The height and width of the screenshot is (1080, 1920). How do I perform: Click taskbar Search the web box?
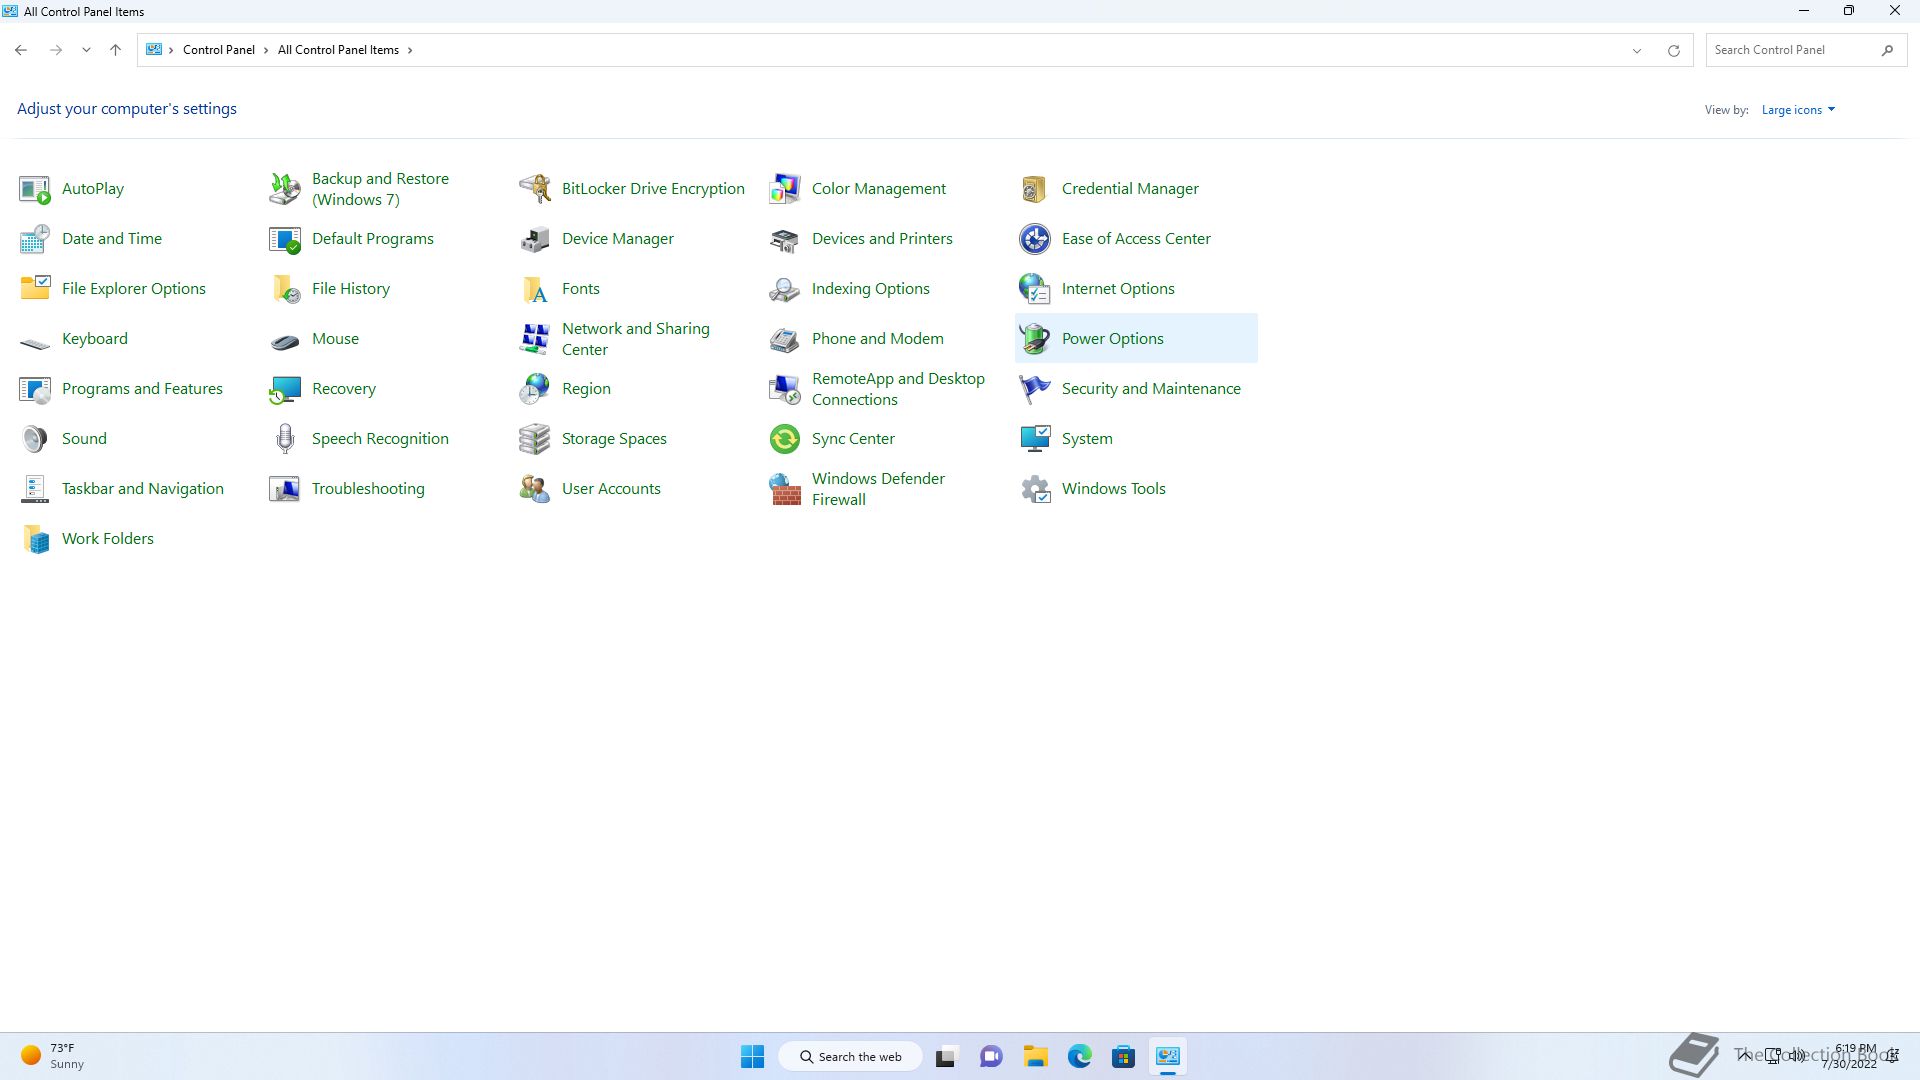tap(850, 1056)
